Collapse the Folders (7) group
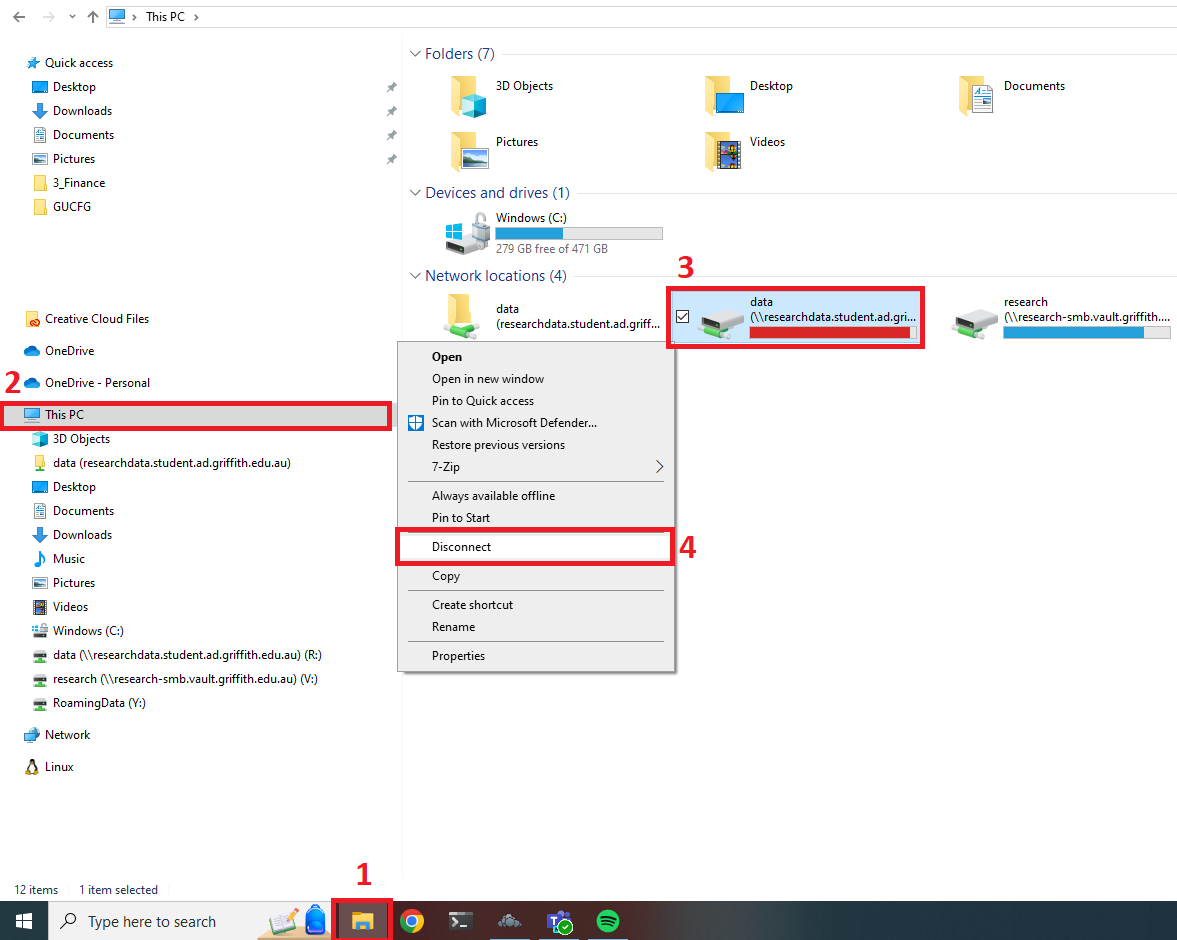 coord(415,54)
